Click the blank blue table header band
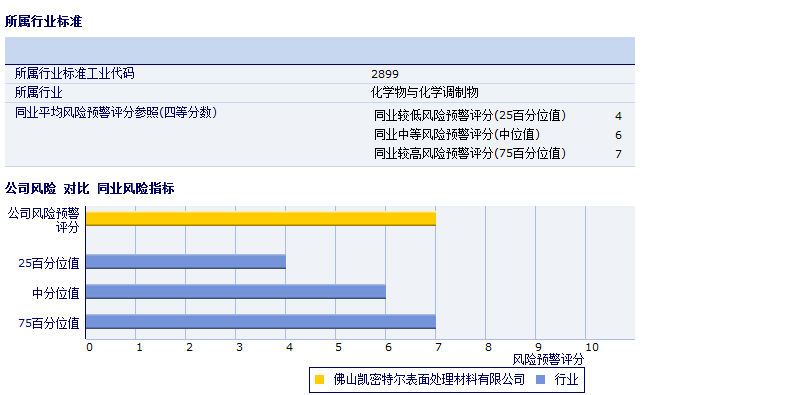 (320, 51)
